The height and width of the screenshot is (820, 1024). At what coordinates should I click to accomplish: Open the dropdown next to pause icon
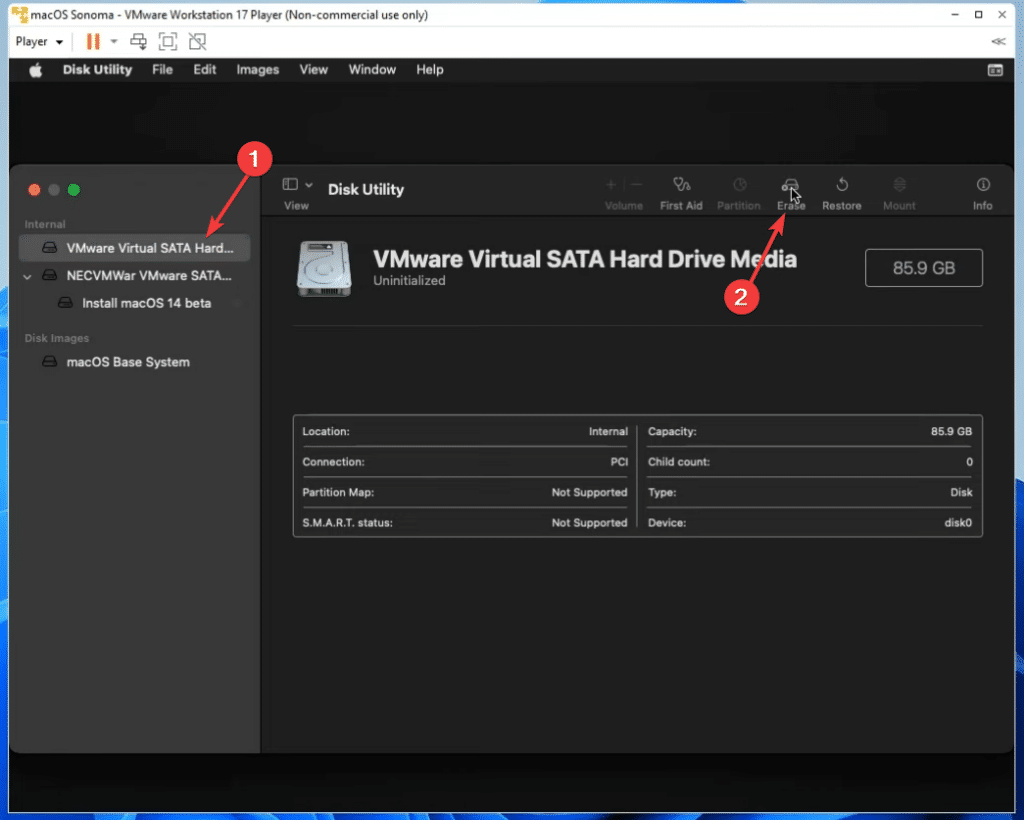pos(114,42)
